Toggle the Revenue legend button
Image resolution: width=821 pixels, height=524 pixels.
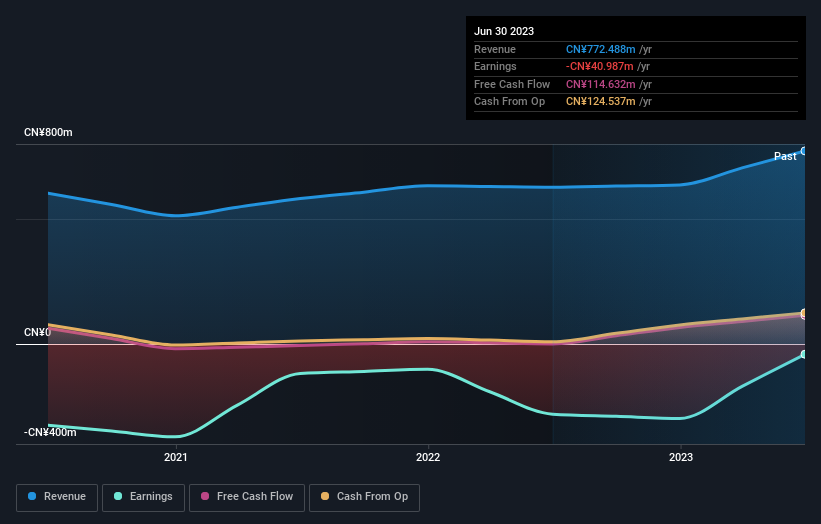click(57, 497)
